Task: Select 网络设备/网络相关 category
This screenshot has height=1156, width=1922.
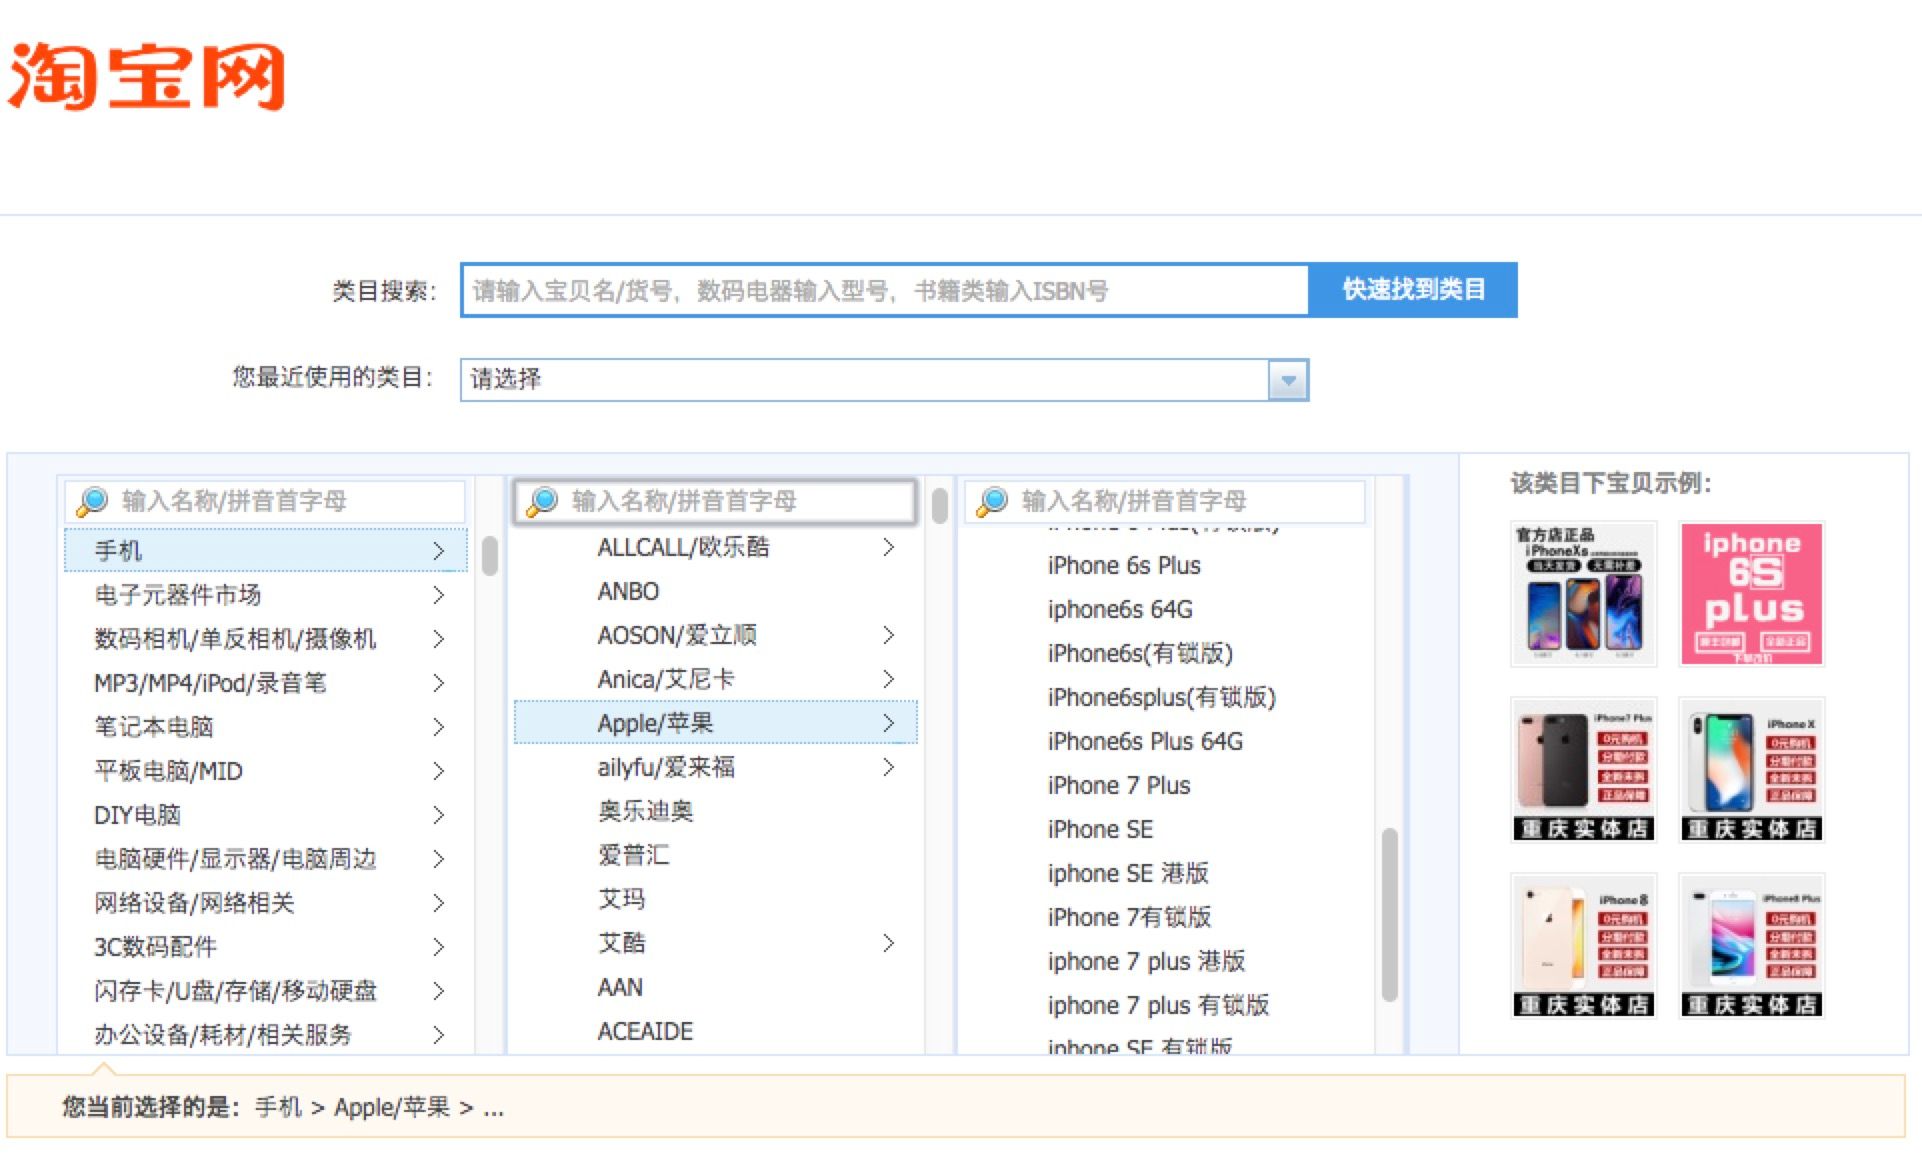Action: click(266, 903)
